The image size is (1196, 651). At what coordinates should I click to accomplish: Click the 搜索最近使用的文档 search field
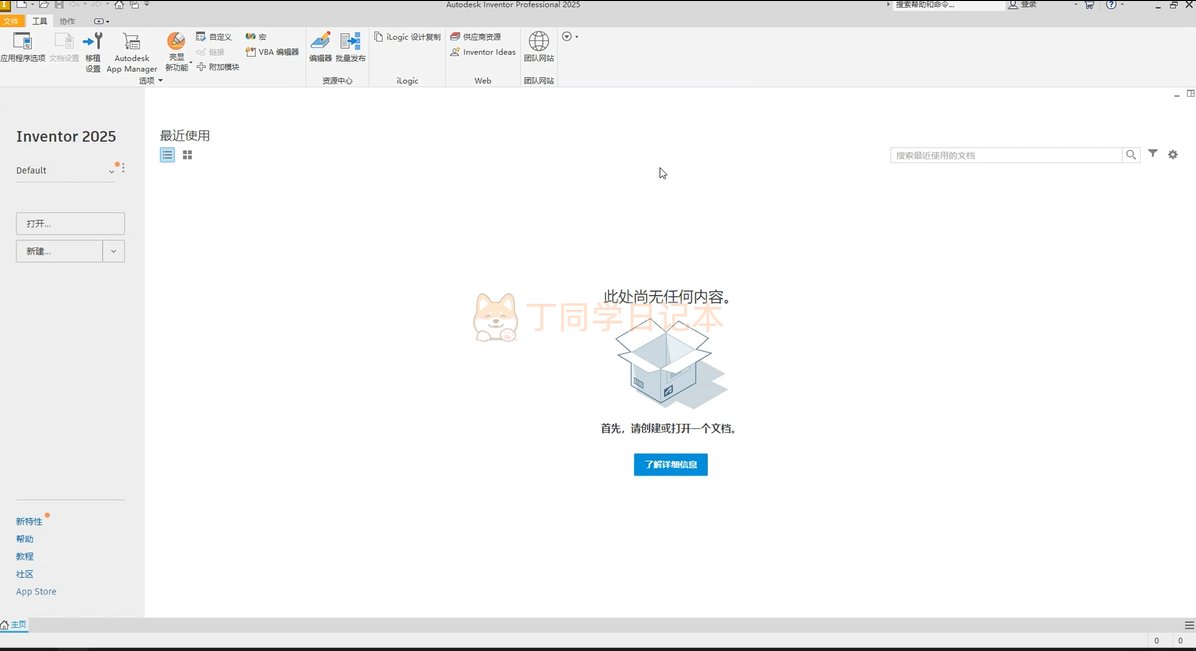coord(1005,155)
